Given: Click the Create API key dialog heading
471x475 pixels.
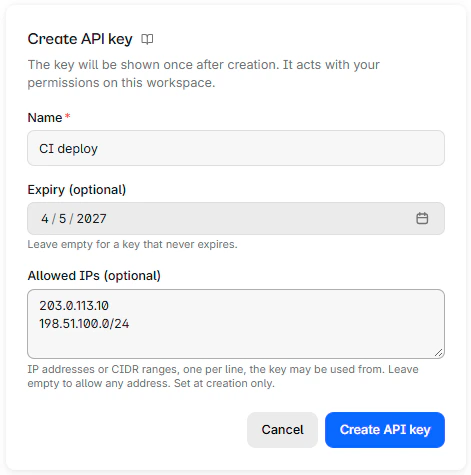Looking at the screenshot, I should pyautogui.click(x=80, y=39).
